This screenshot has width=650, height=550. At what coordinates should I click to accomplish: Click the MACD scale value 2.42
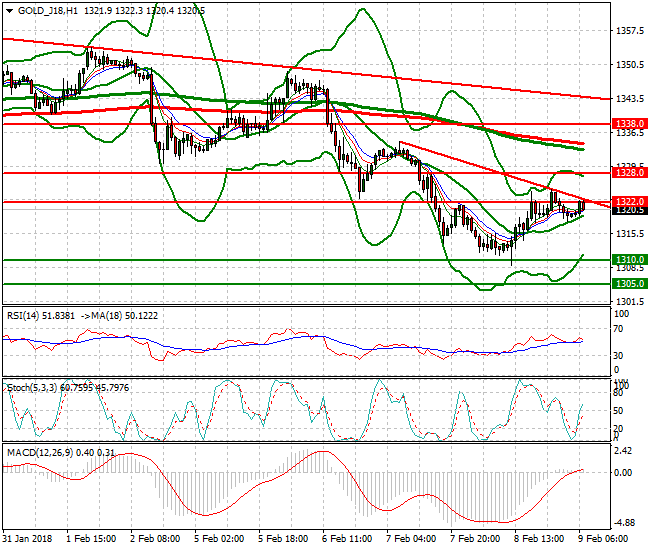point(624,451)
